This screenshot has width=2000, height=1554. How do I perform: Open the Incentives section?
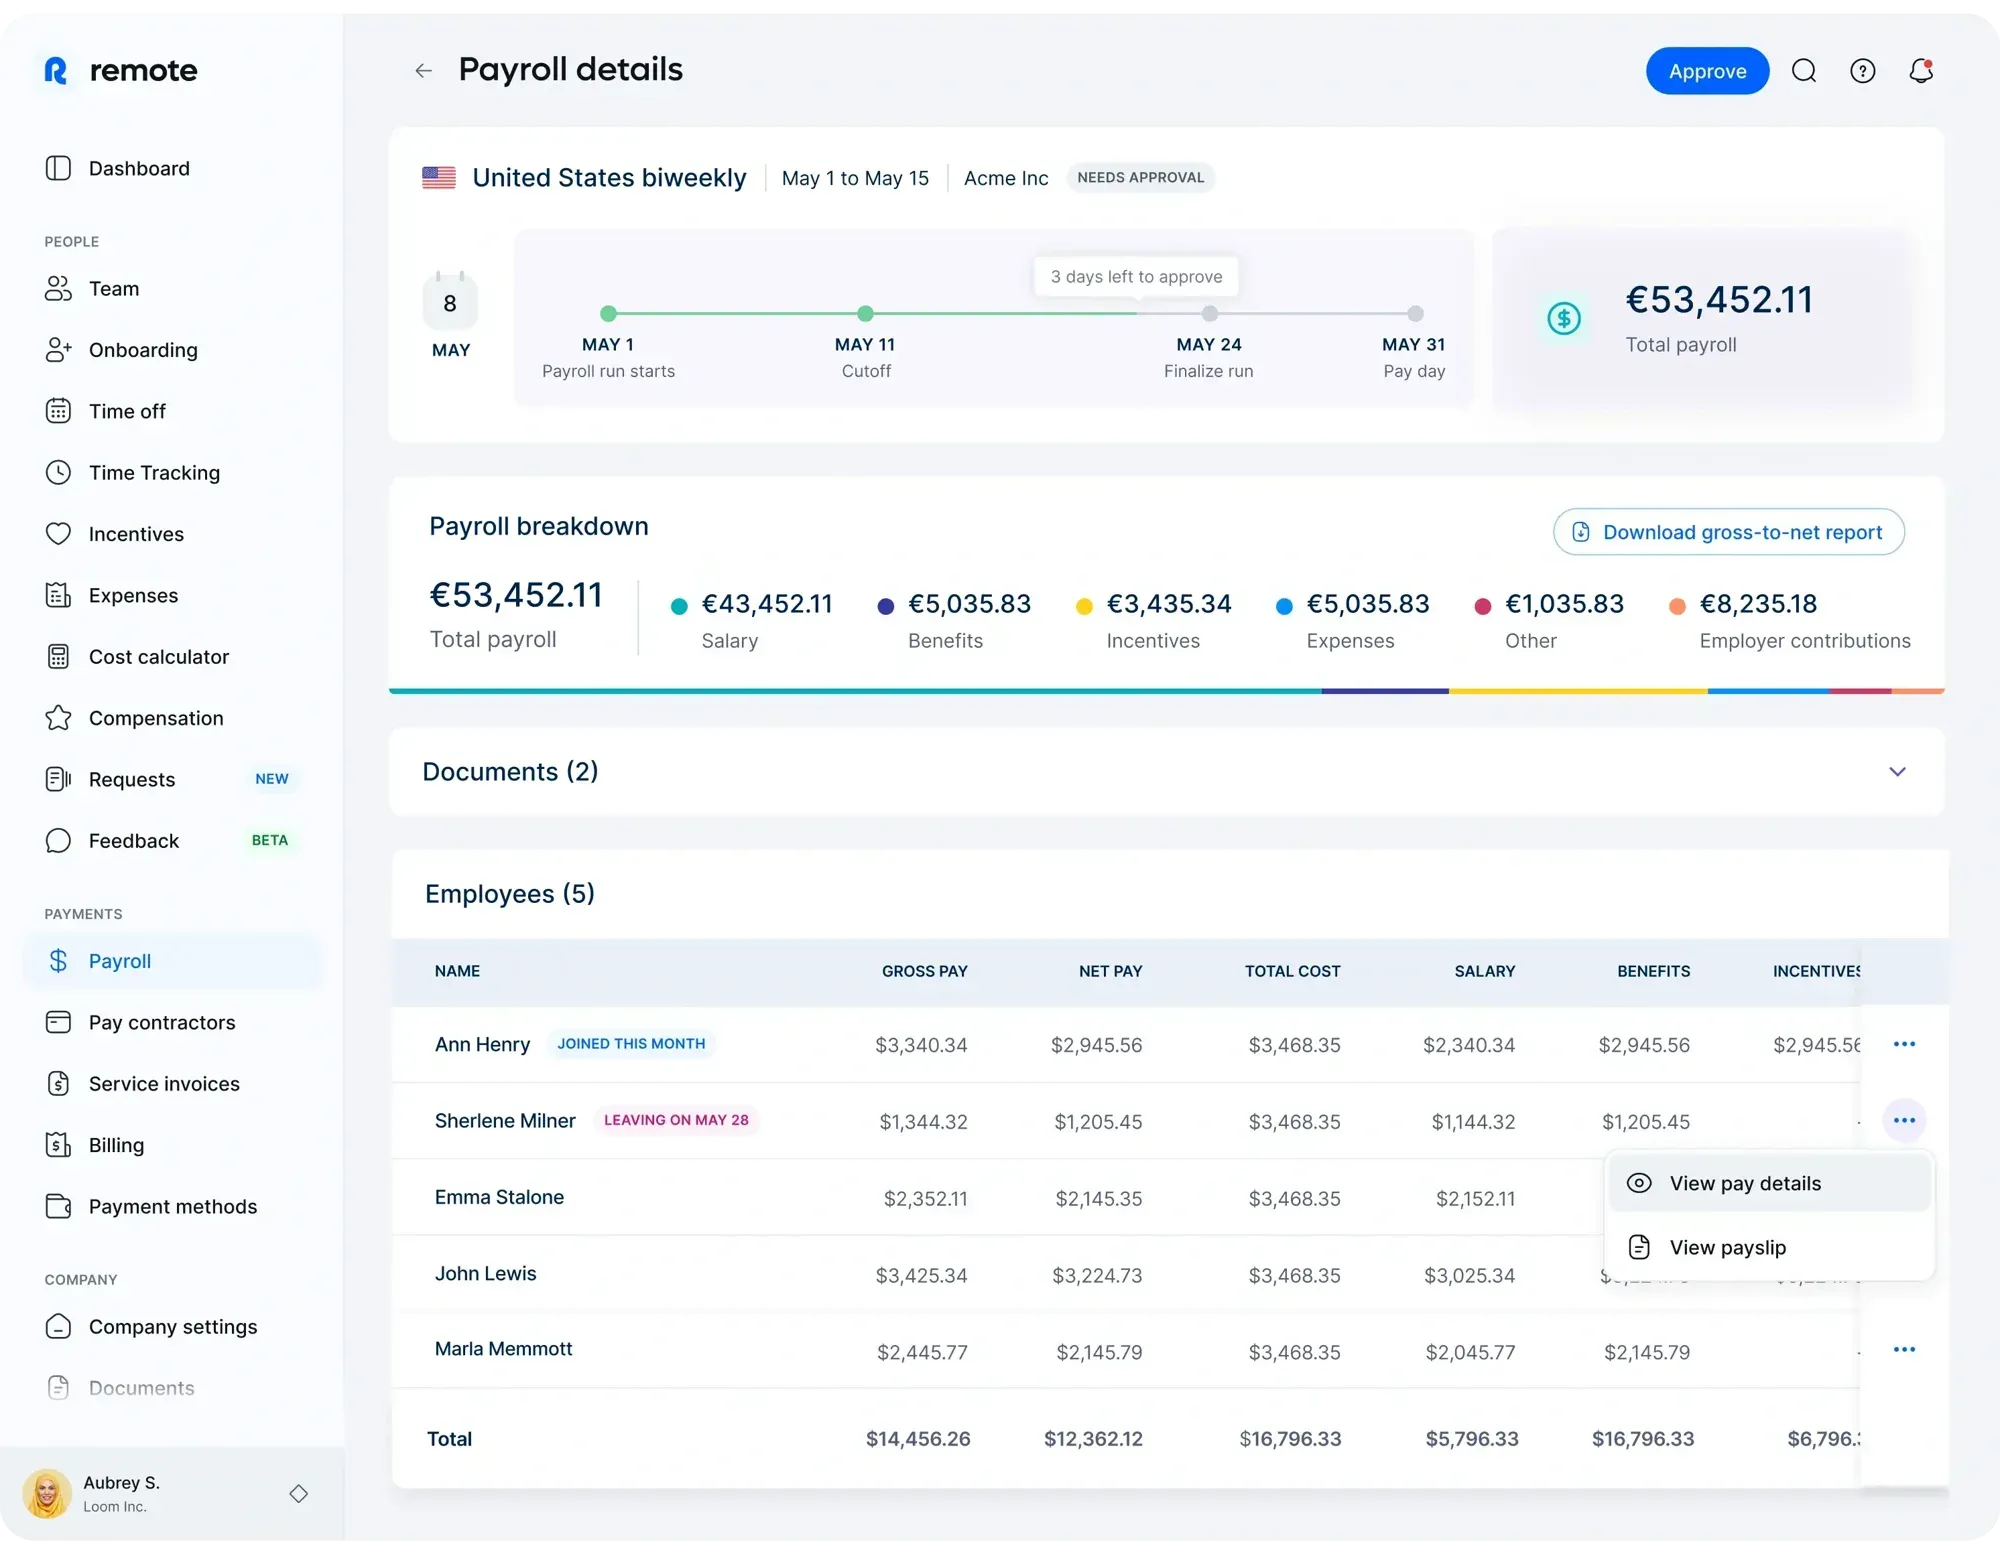[135, 534]
